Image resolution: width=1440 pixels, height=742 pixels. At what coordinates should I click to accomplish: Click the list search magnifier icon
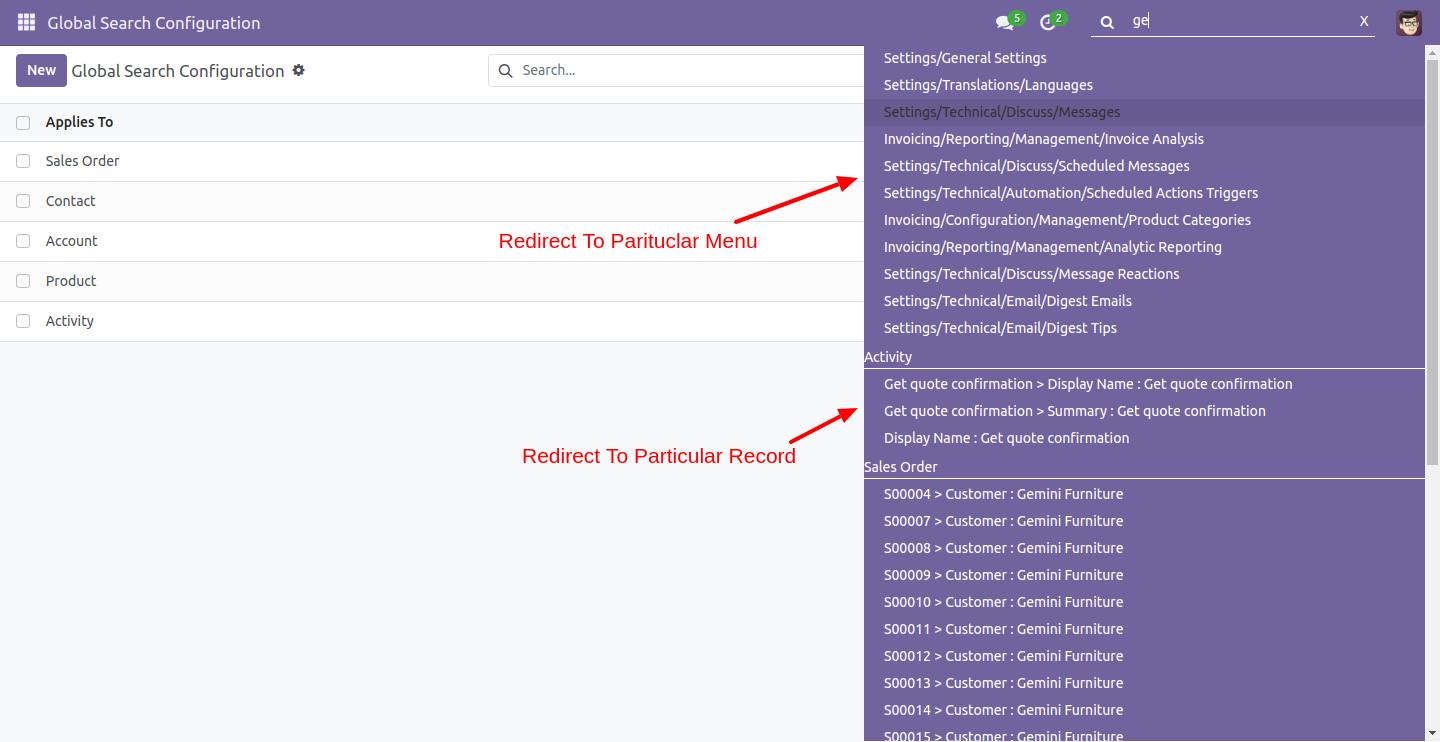[x=505, y=70]
